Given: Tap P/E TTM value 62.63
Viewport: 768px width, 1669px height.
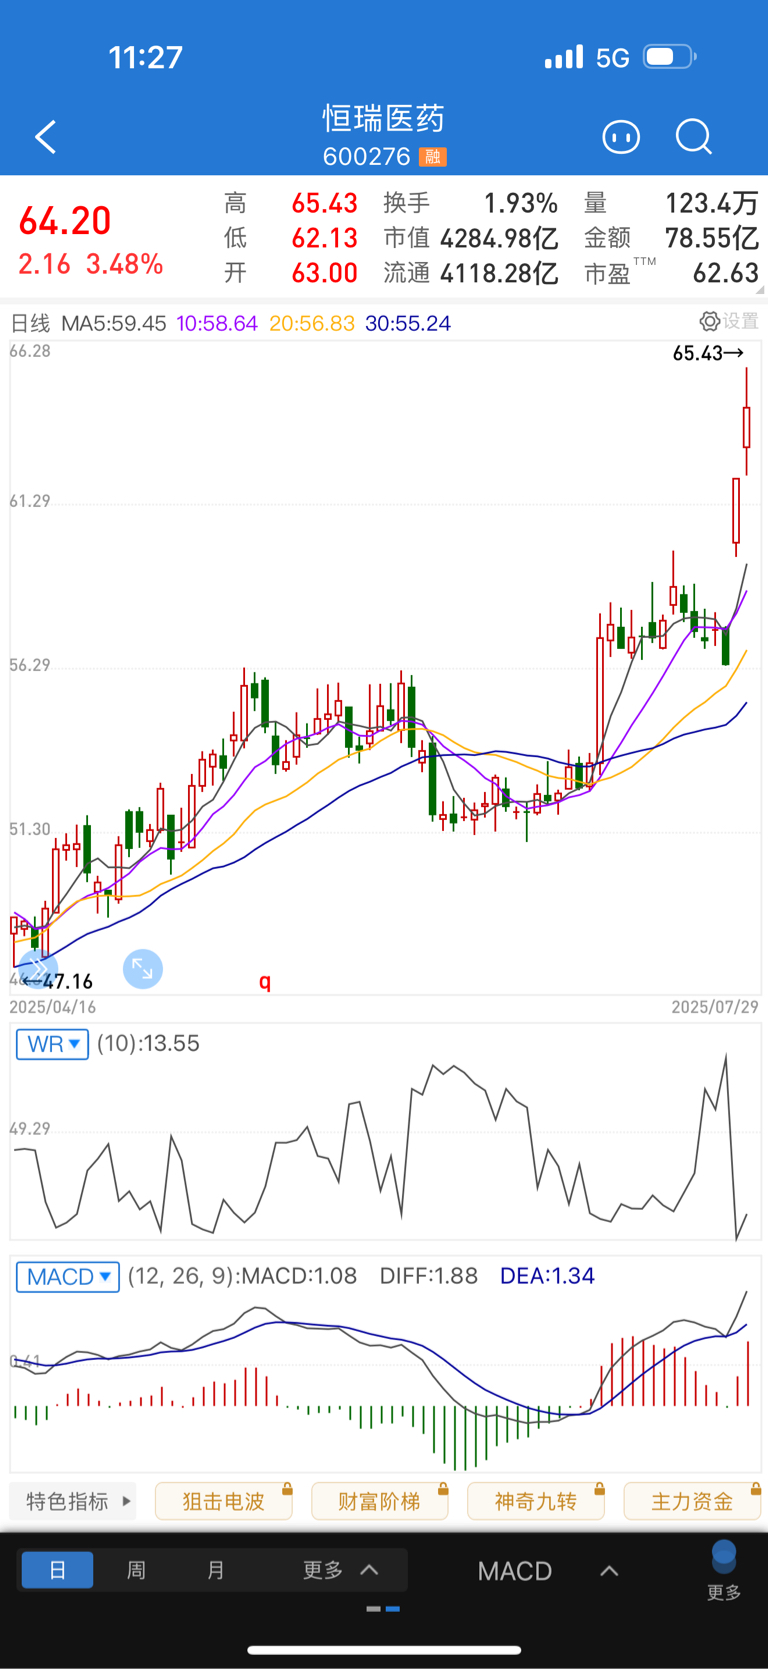Looking at the screenshot, I should [726, 273].
